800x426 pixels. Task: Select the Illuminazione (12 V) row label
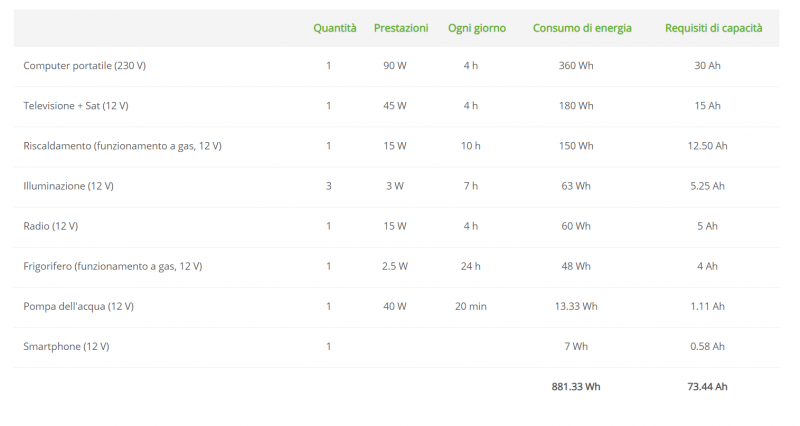(68, 186)
